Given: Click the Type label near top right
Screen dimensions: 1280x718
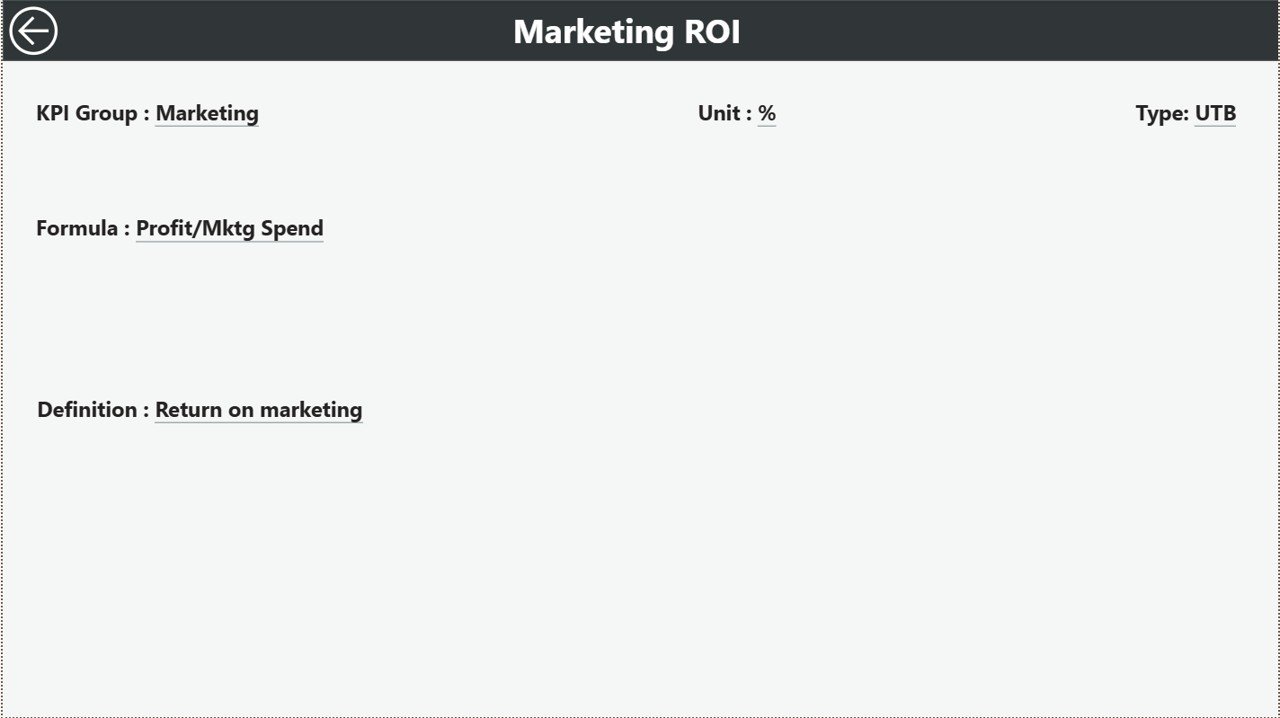Looking at the screenshot, I should (1159, 113).
